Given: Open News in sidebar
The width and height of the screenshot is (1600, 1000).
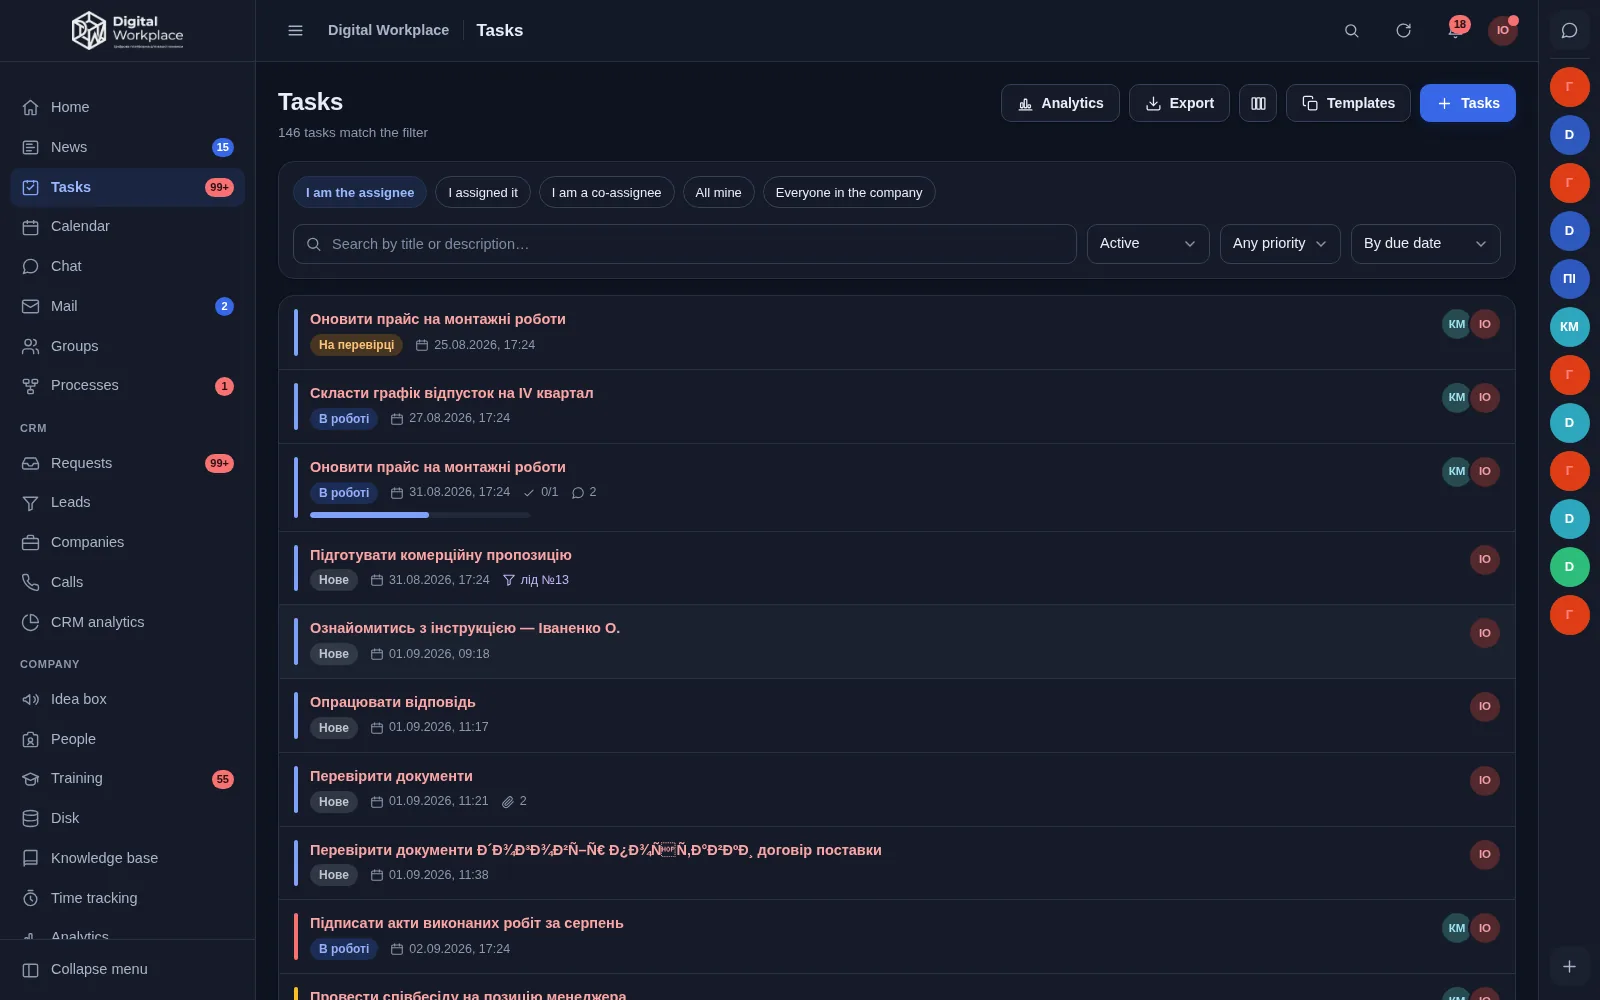Looking at the screenshot, I should point(128,147).
